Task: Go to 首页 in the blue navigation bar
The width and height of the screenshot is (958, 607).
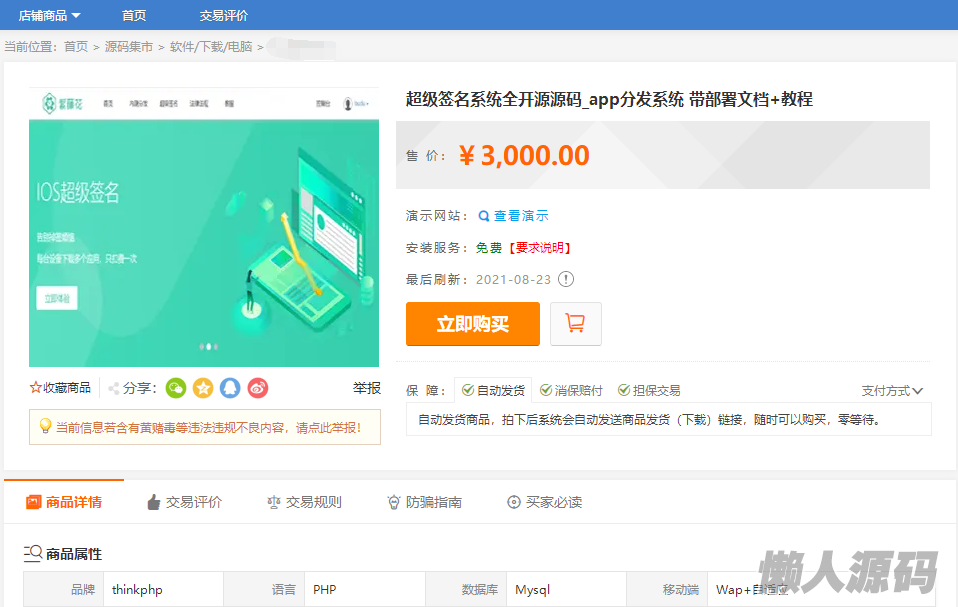Action: click(134, 15)
